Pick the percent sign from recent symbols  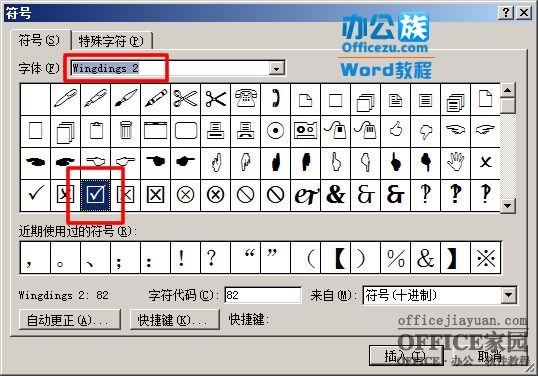pos(396,258)
